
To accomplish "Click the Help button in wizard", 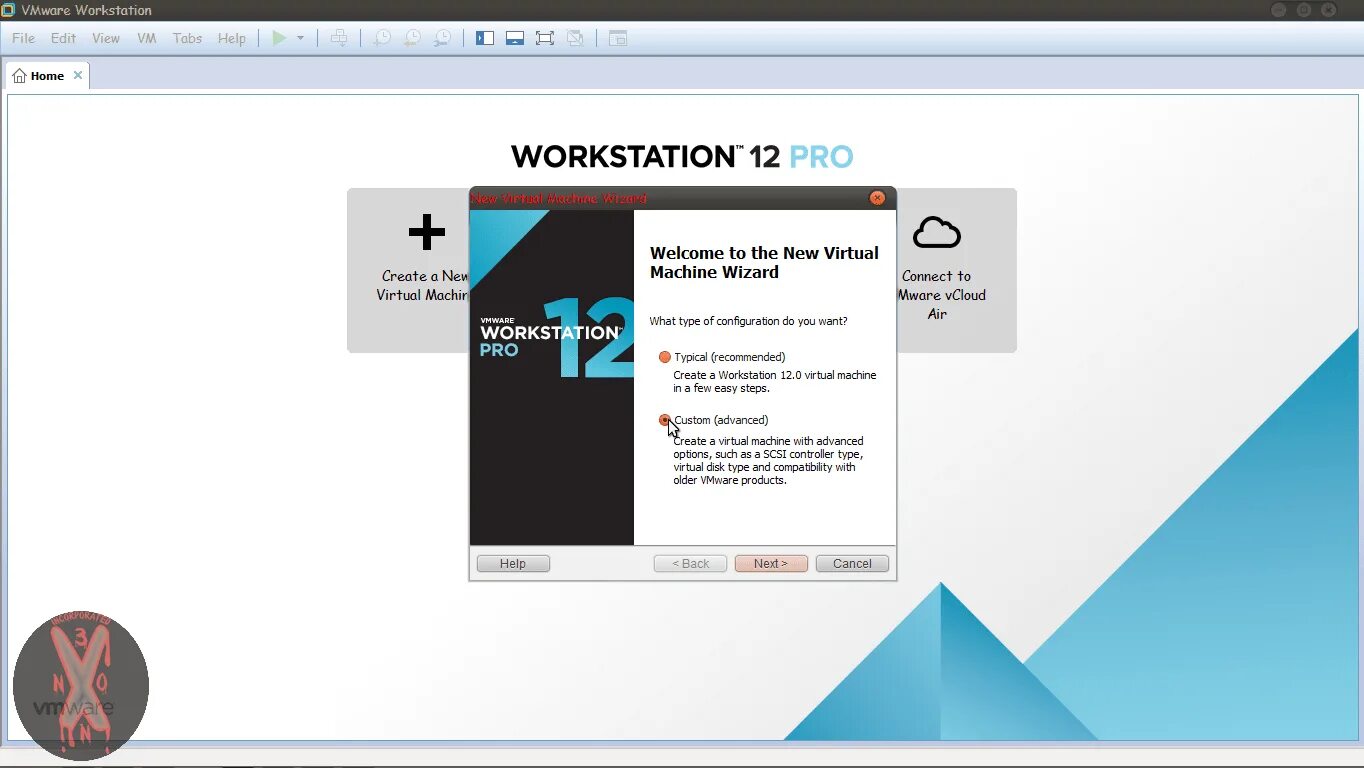I will point(513,564).
